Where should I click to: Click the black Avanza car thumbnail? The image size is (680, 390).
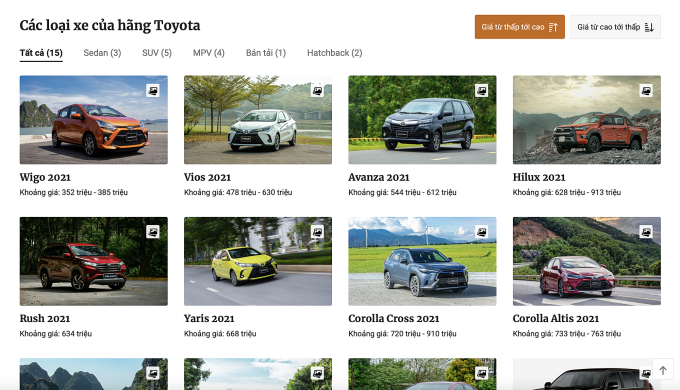(x=422, y=120)
